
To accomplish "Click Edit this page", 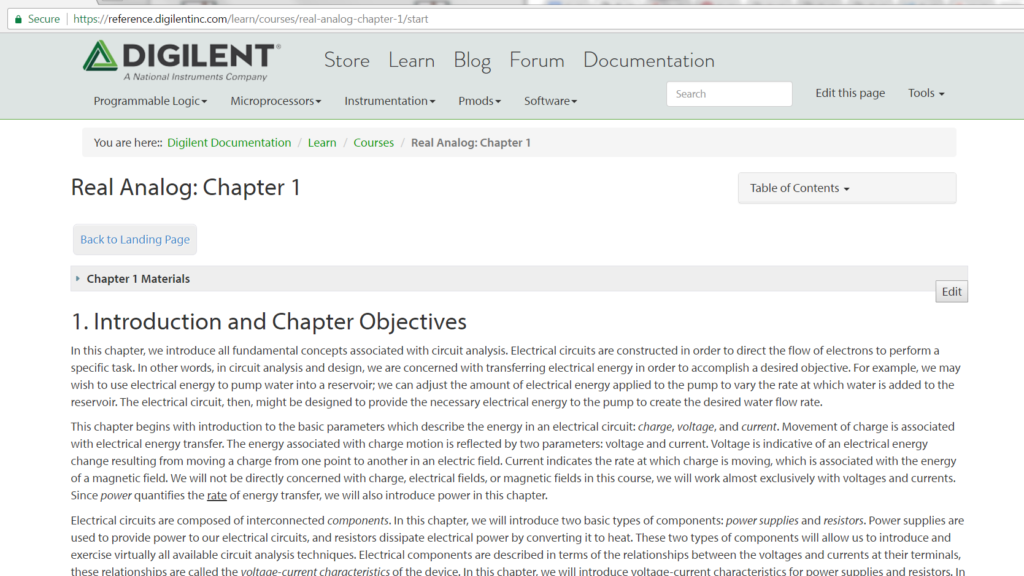I will (850, 93).
